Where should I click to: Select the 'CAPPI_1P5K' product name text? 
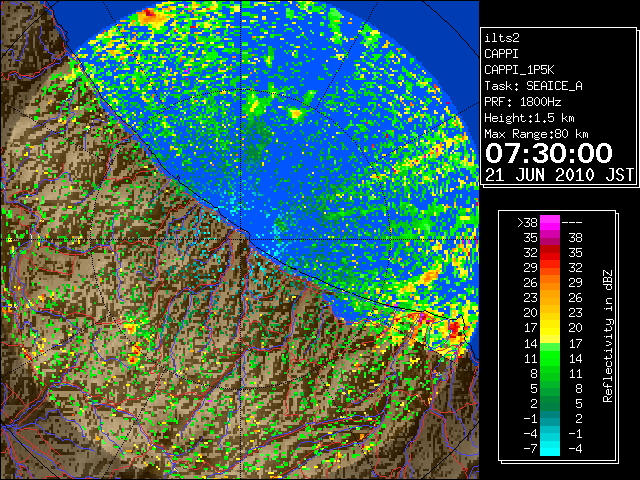[x=519, y=70]
